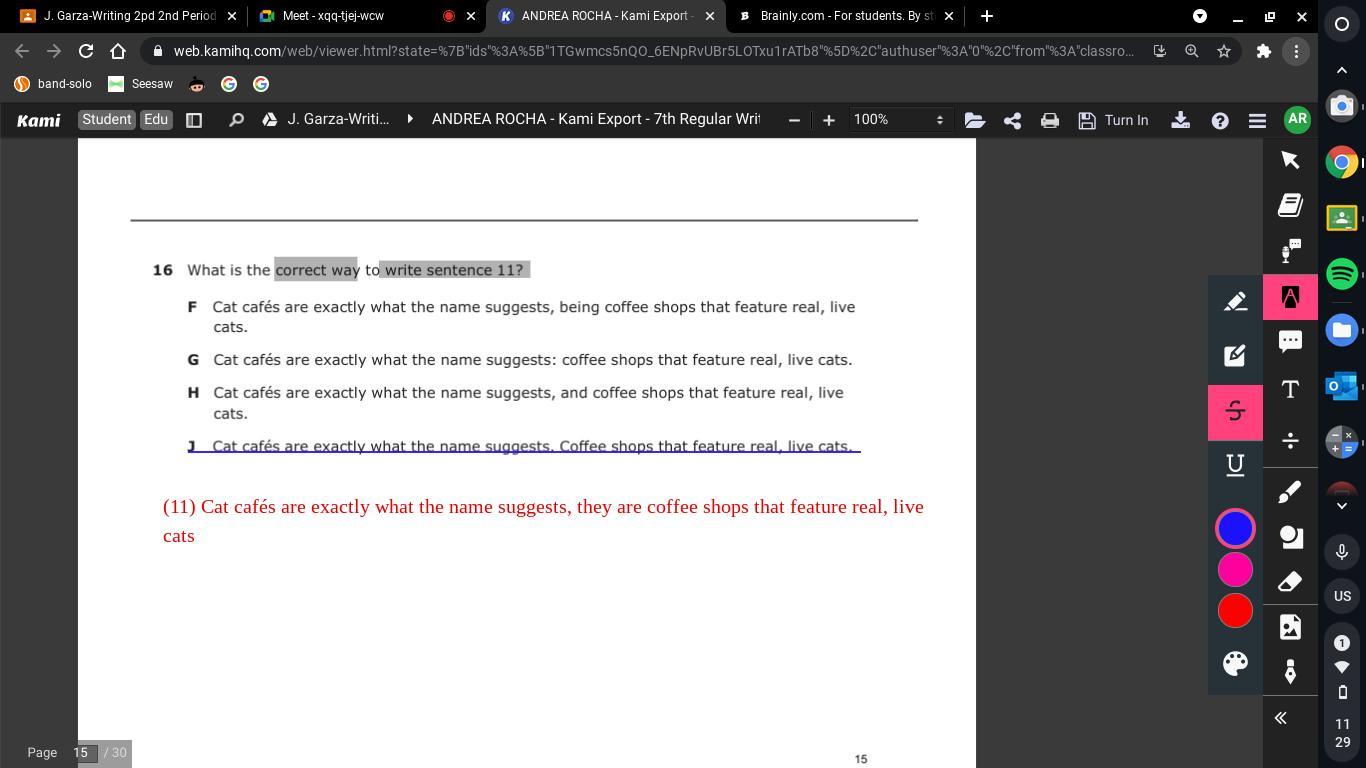Open Kami help
1366x768 pixels.
coord(1220,120)
